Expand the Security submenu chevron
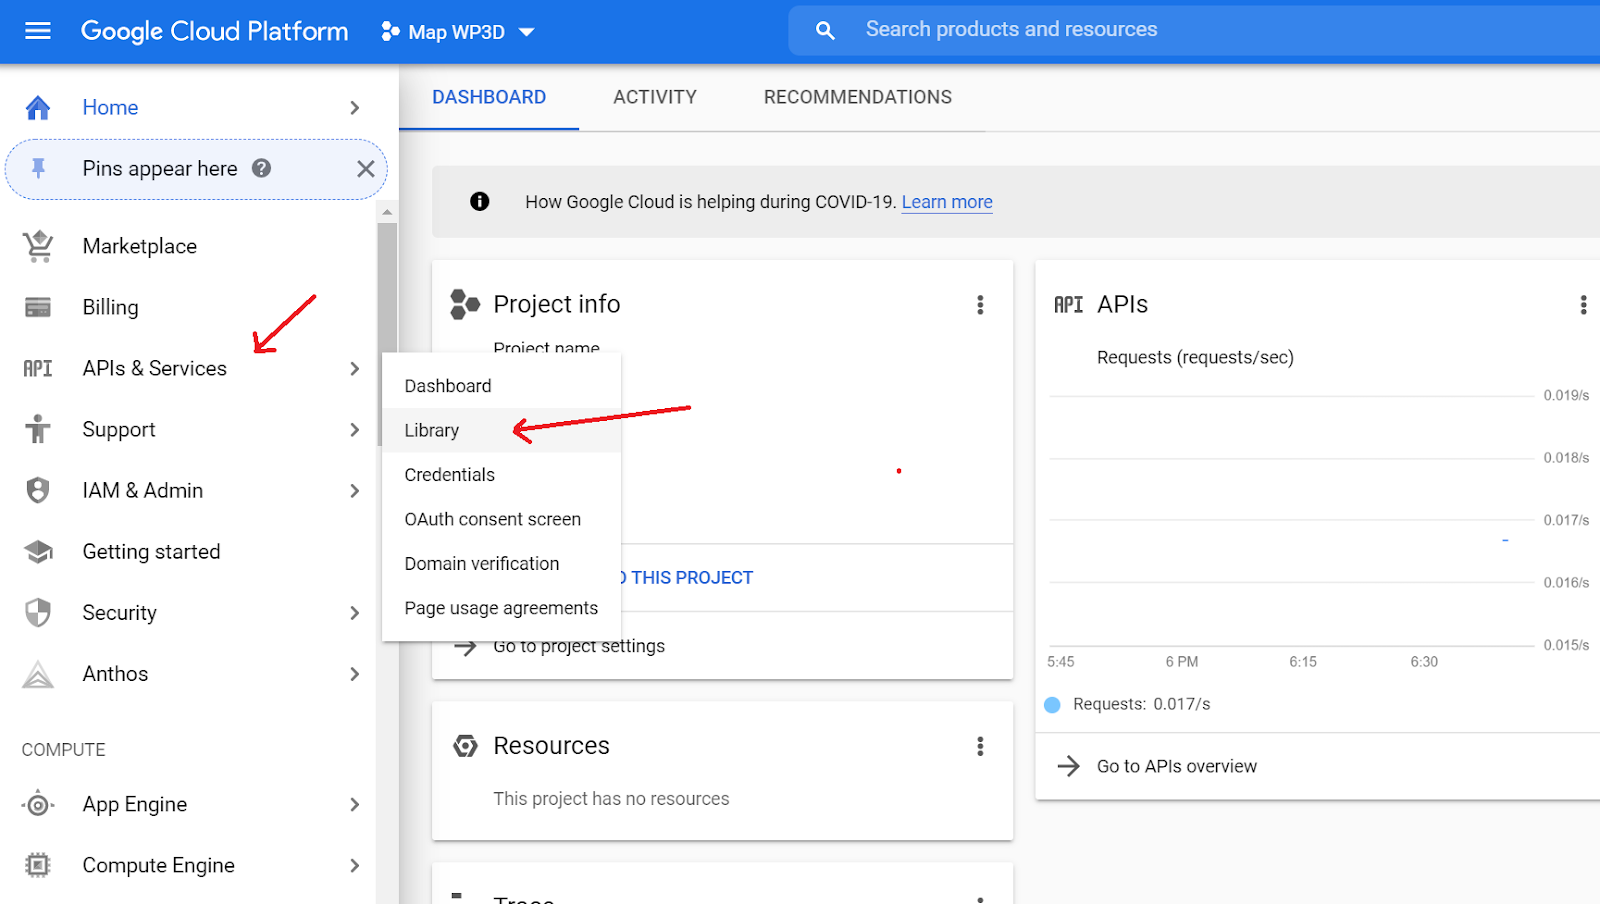 click(355, 612)
